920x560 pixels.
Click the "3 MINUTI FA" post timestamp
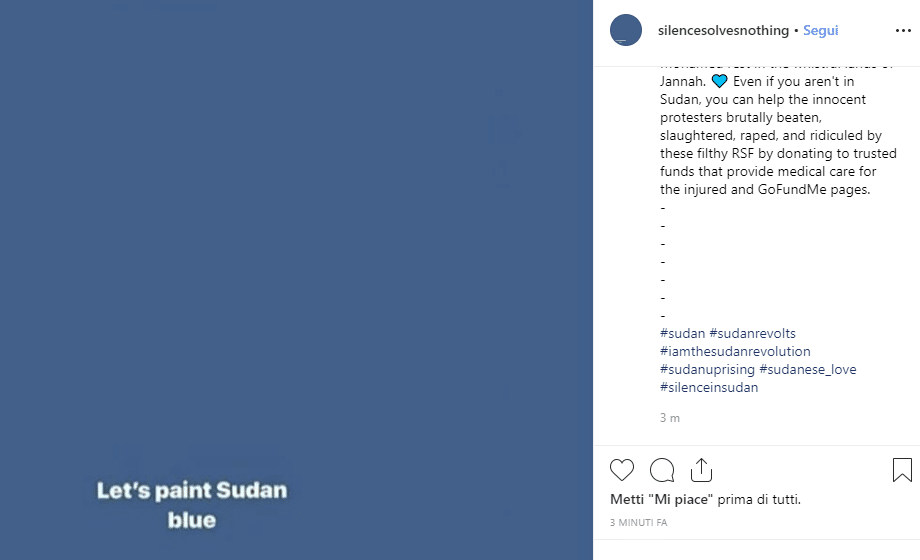pyautogui.click(x=638, y=523)
